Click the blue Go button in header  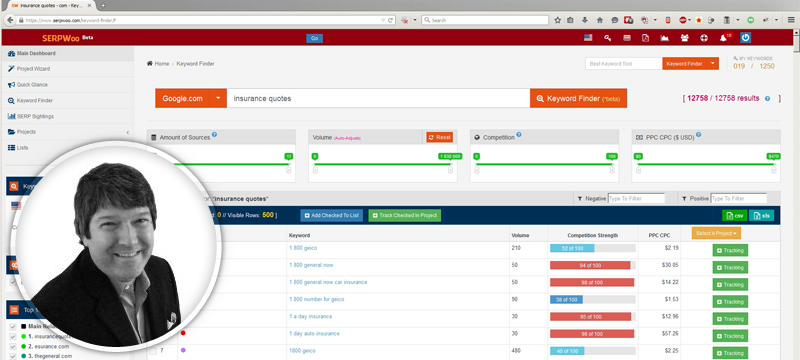click(314, 38)
